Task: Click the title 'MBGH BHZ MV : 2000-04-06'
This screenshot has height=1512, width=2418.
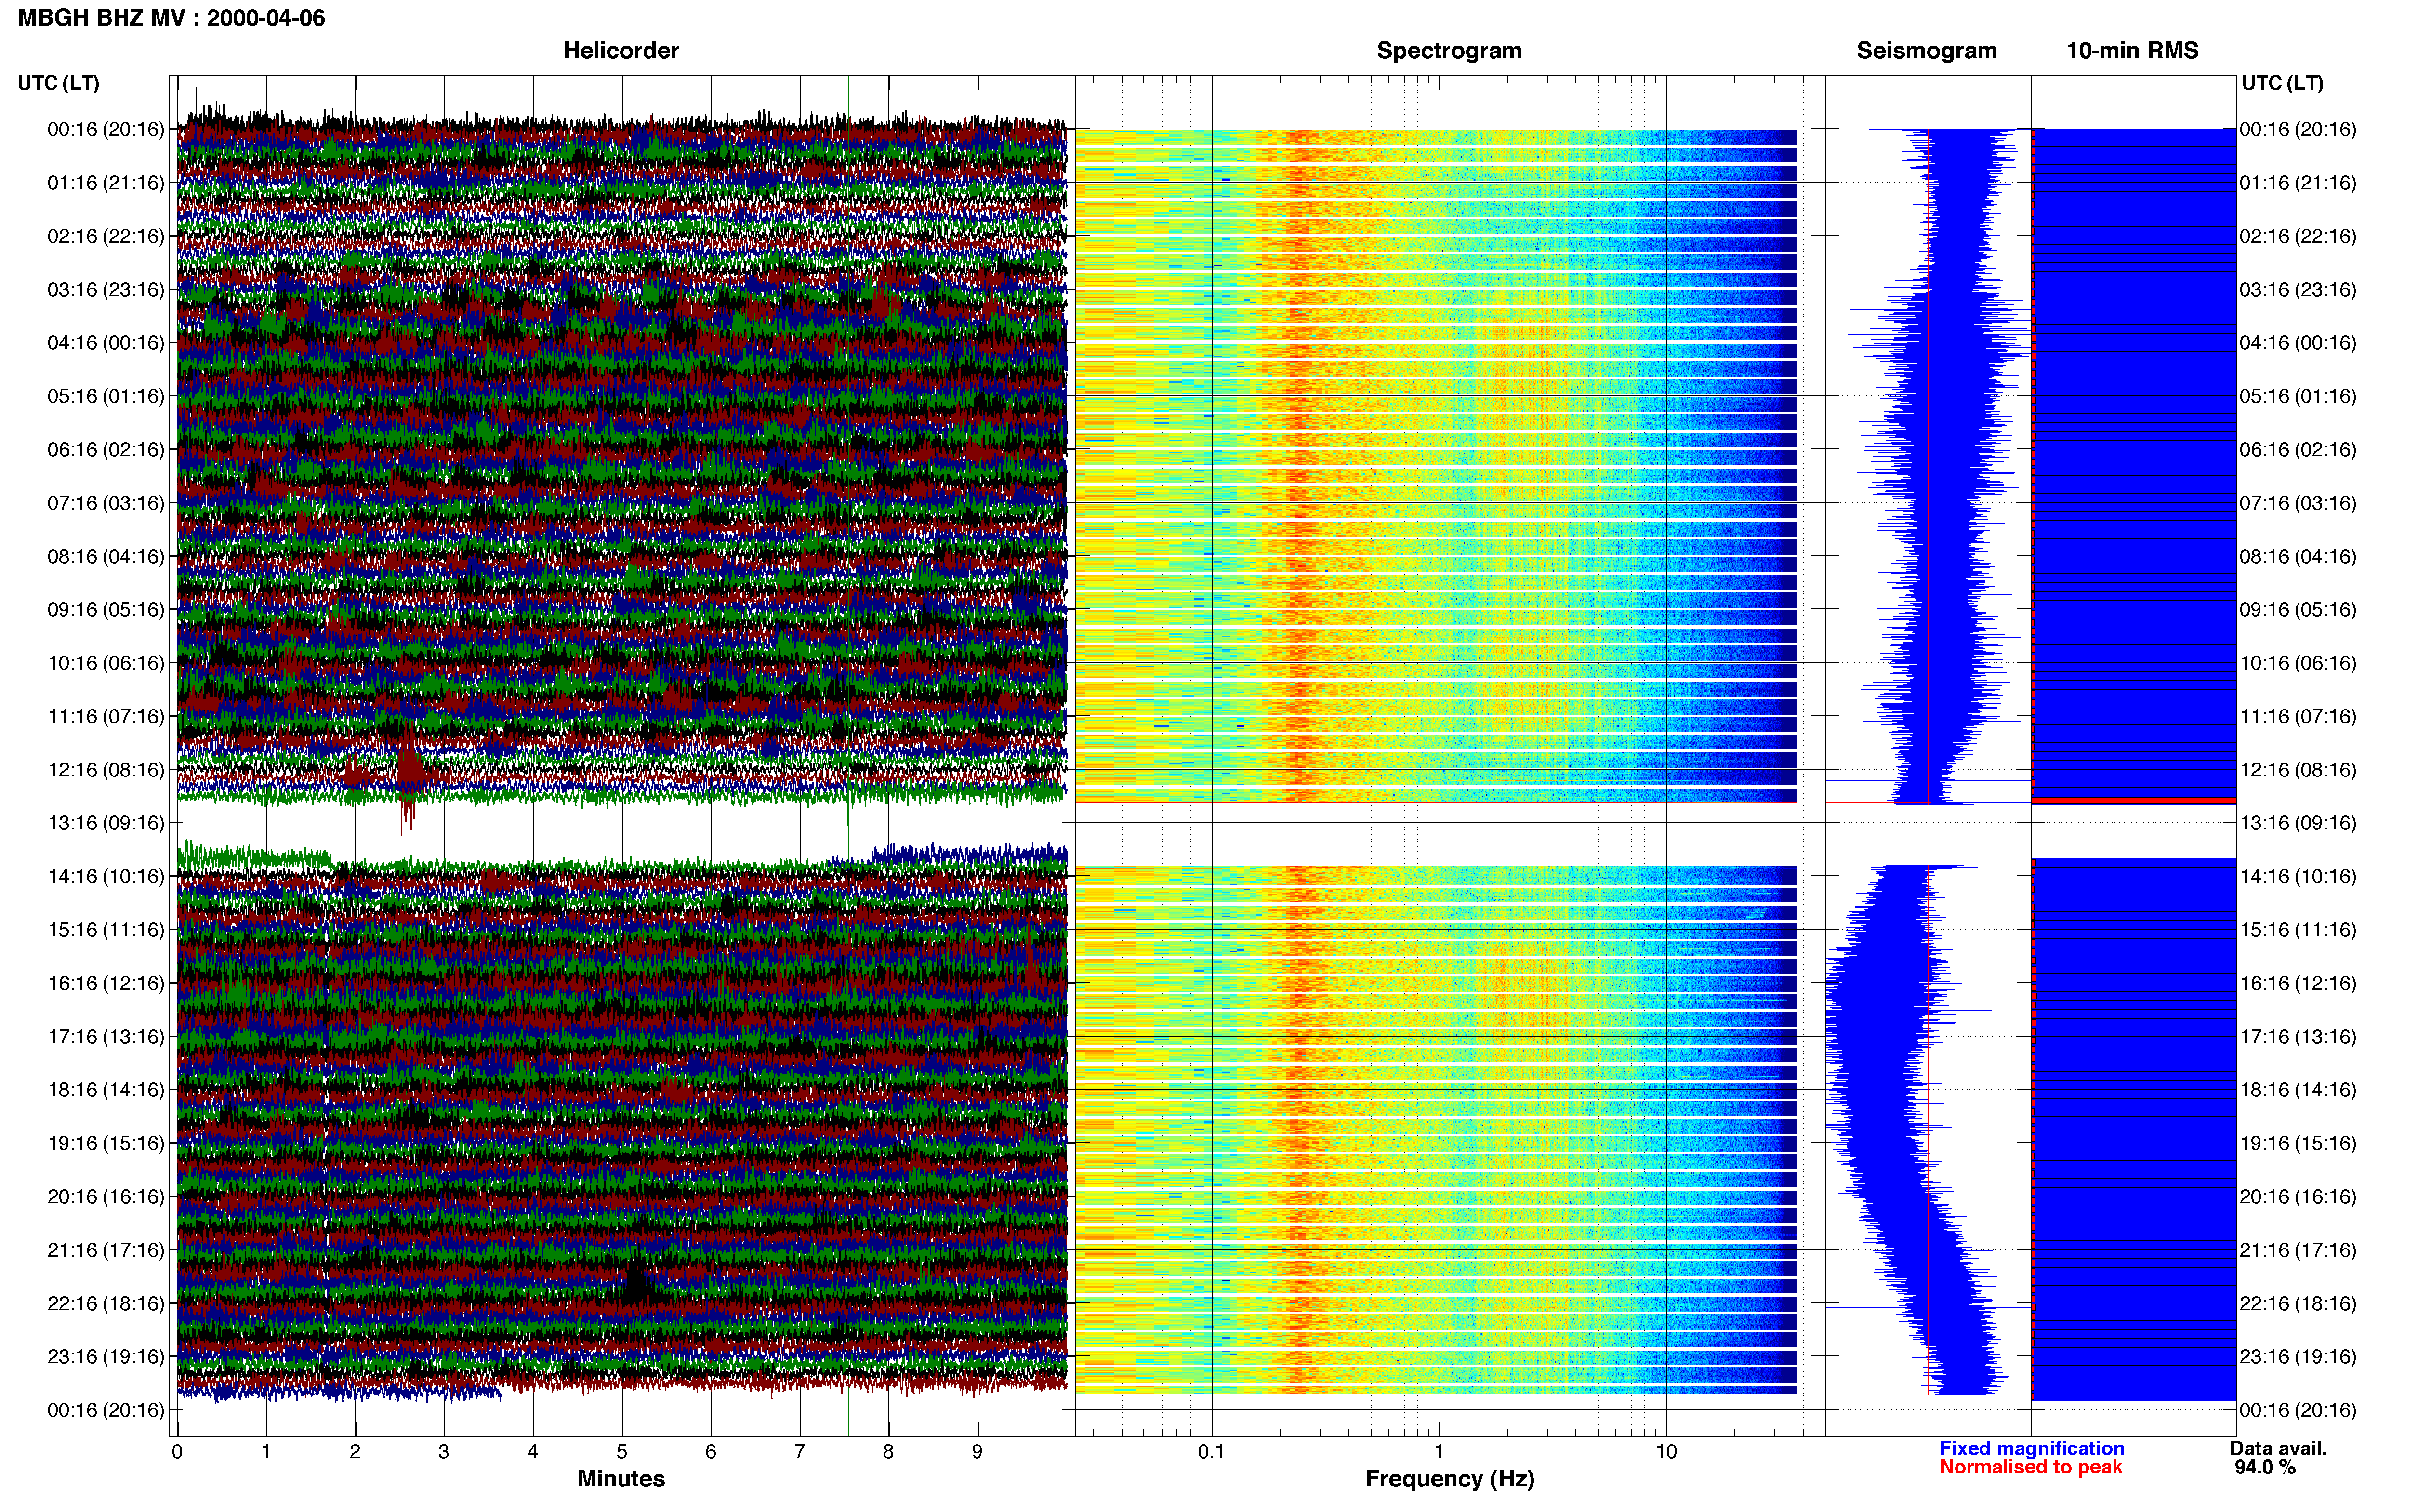Action: (x=171, y=18)
